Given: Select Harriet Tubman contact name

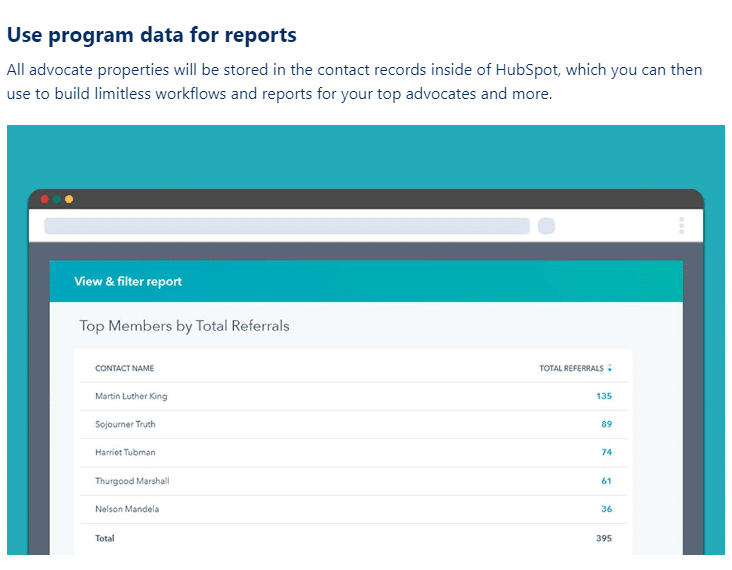Looking at the screenshot, I should pos(125,452).
